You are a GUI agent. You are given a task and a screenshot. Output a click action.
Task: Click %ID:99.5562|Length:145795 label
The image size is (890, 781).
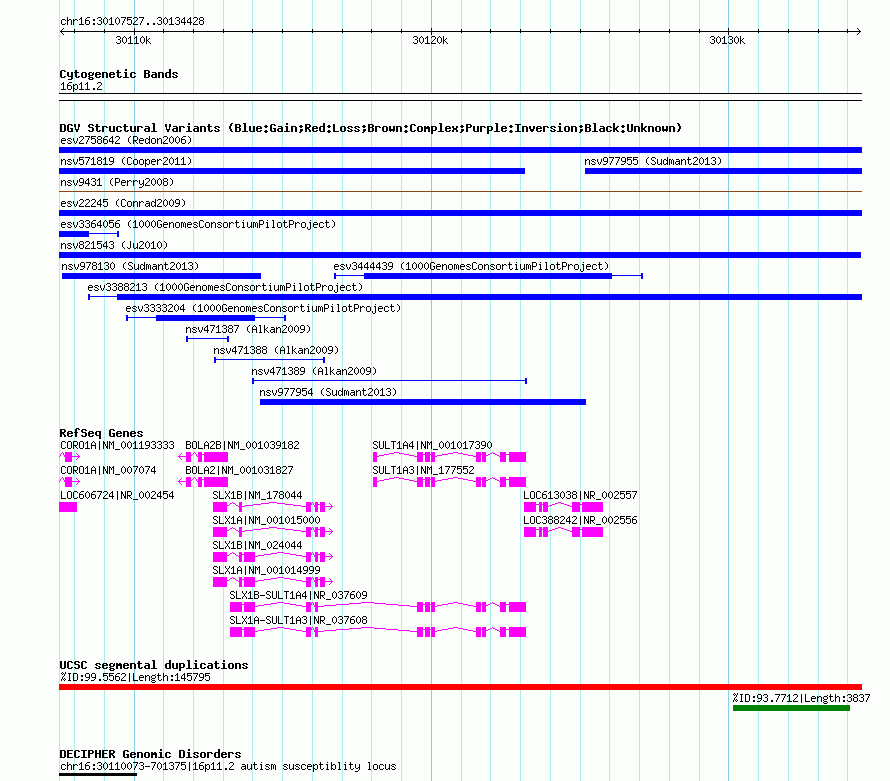[x=135, y=678]
